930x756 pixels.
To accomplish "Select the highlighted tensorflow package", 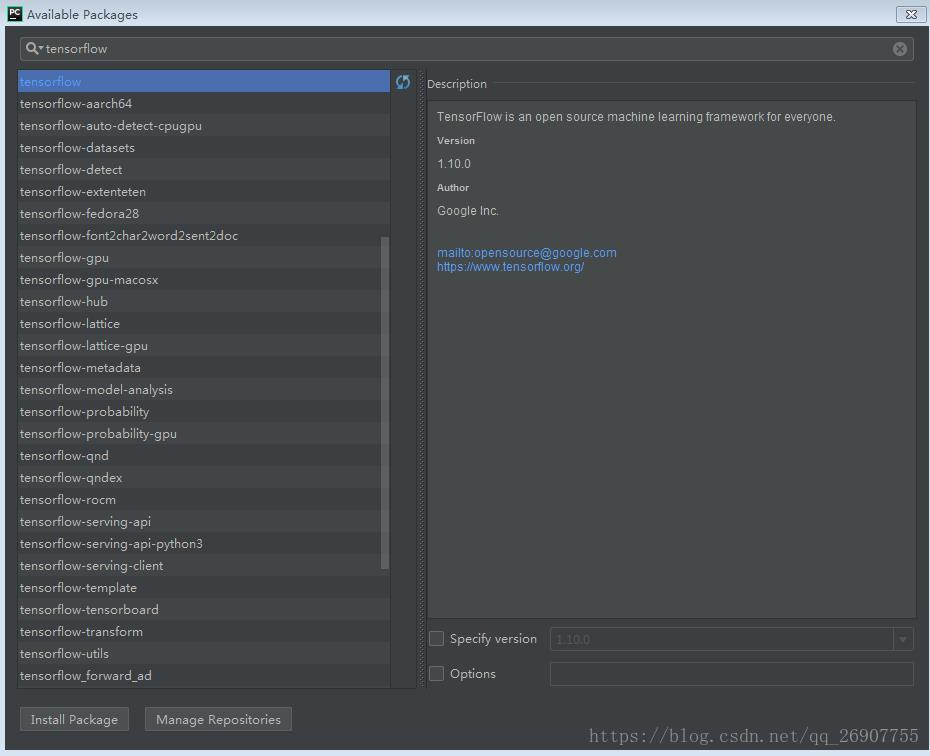I will point(203,82).
